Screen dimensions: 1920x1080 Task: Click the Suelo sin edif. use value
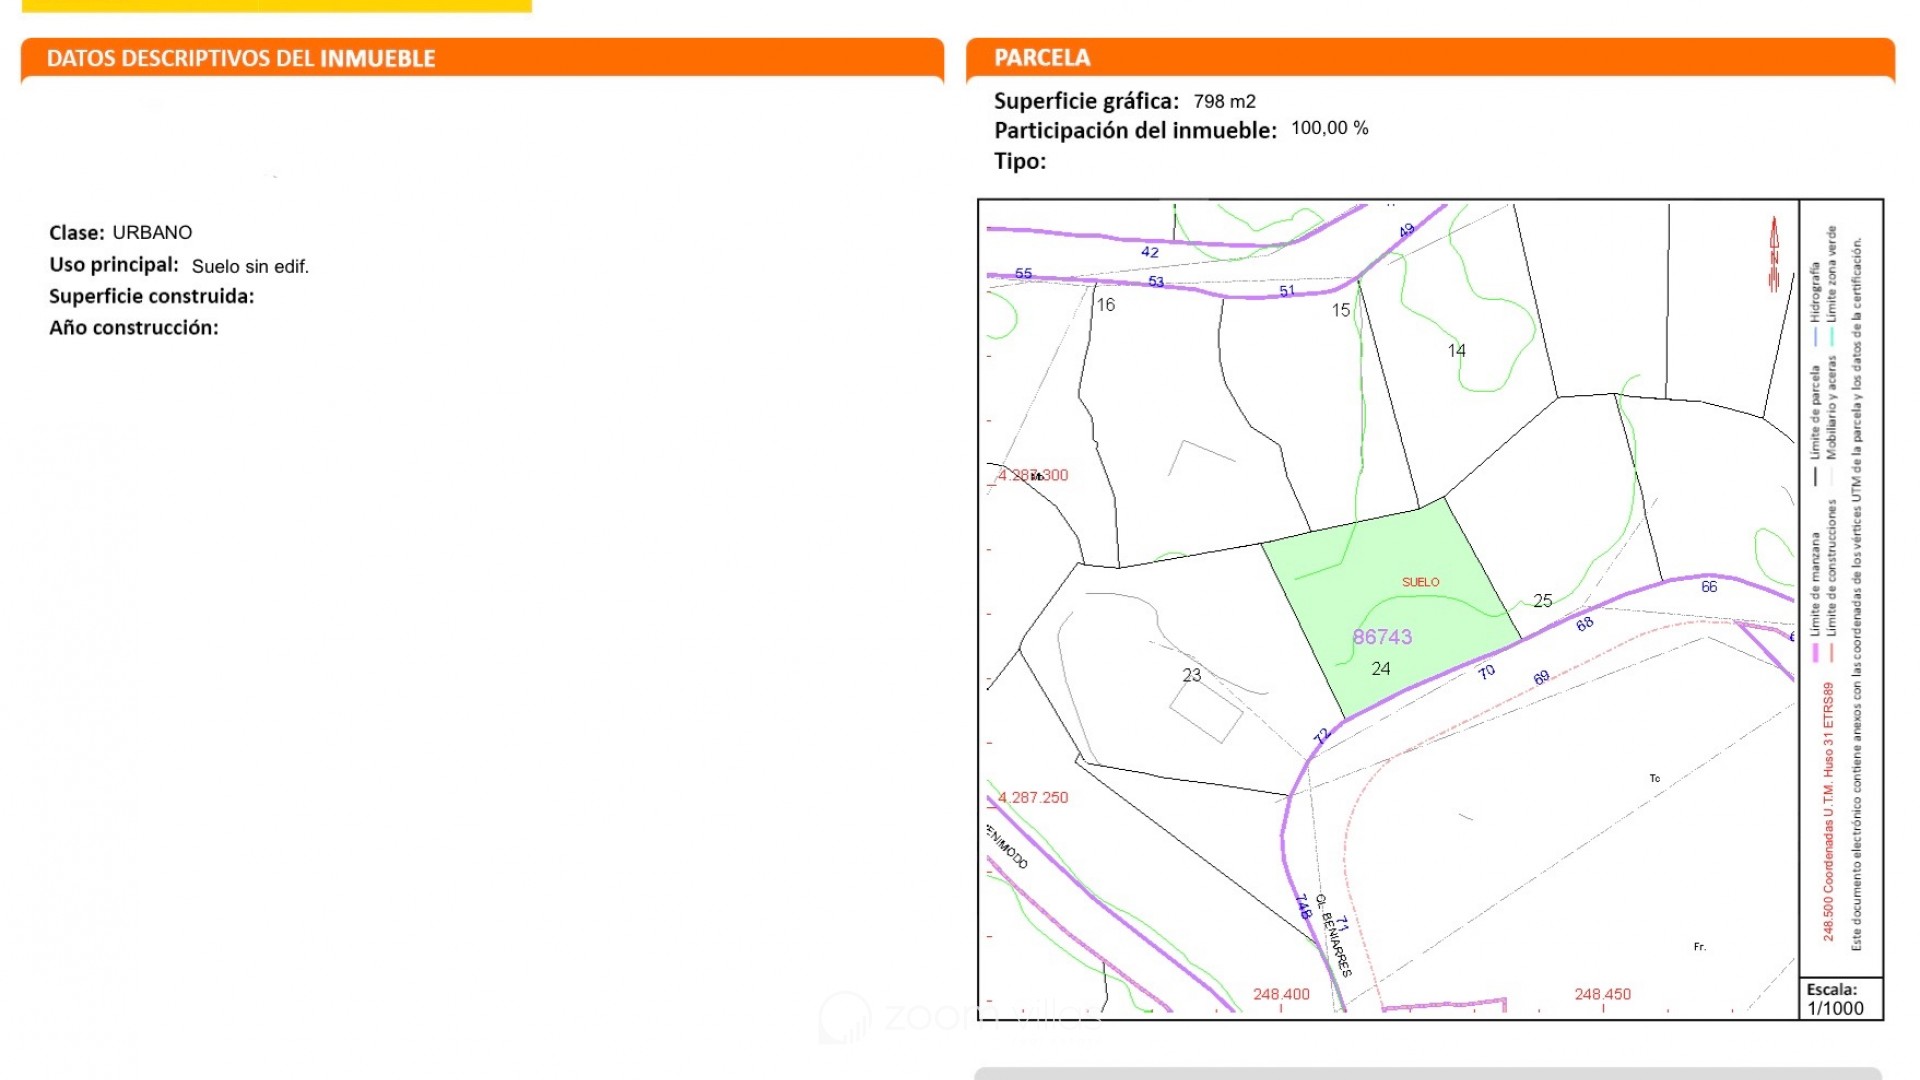coord(250,267)
